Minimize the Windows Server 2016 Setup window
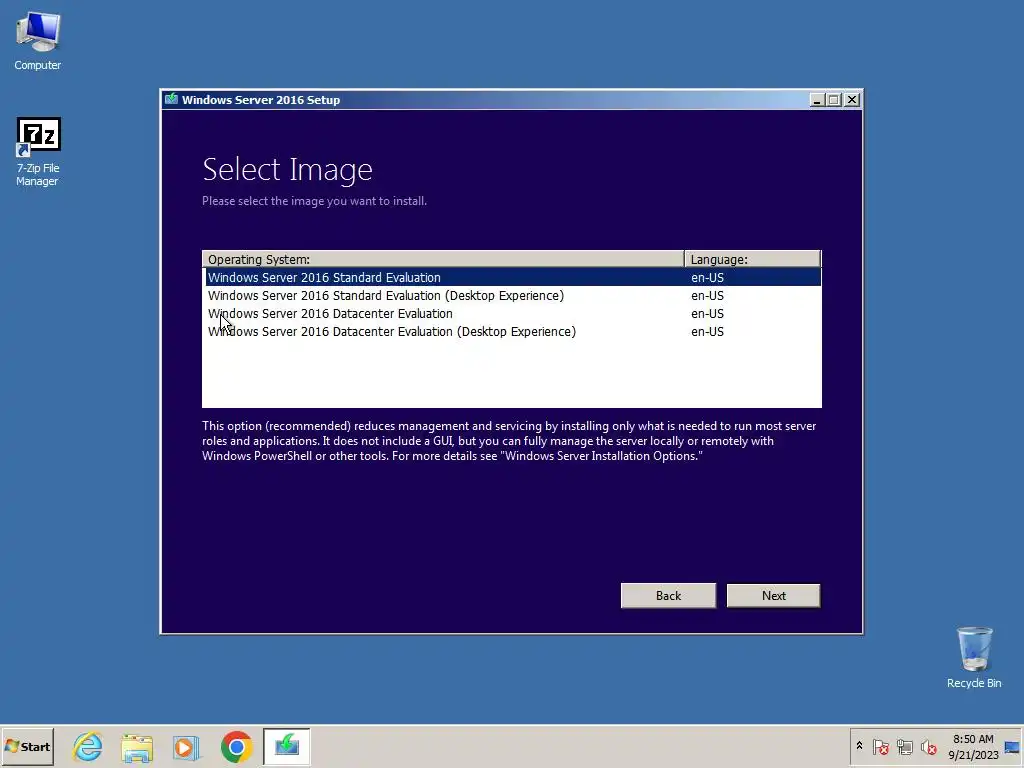This screenshot has height=768, width=1024. pyautogui.click(x=817, y=99)
